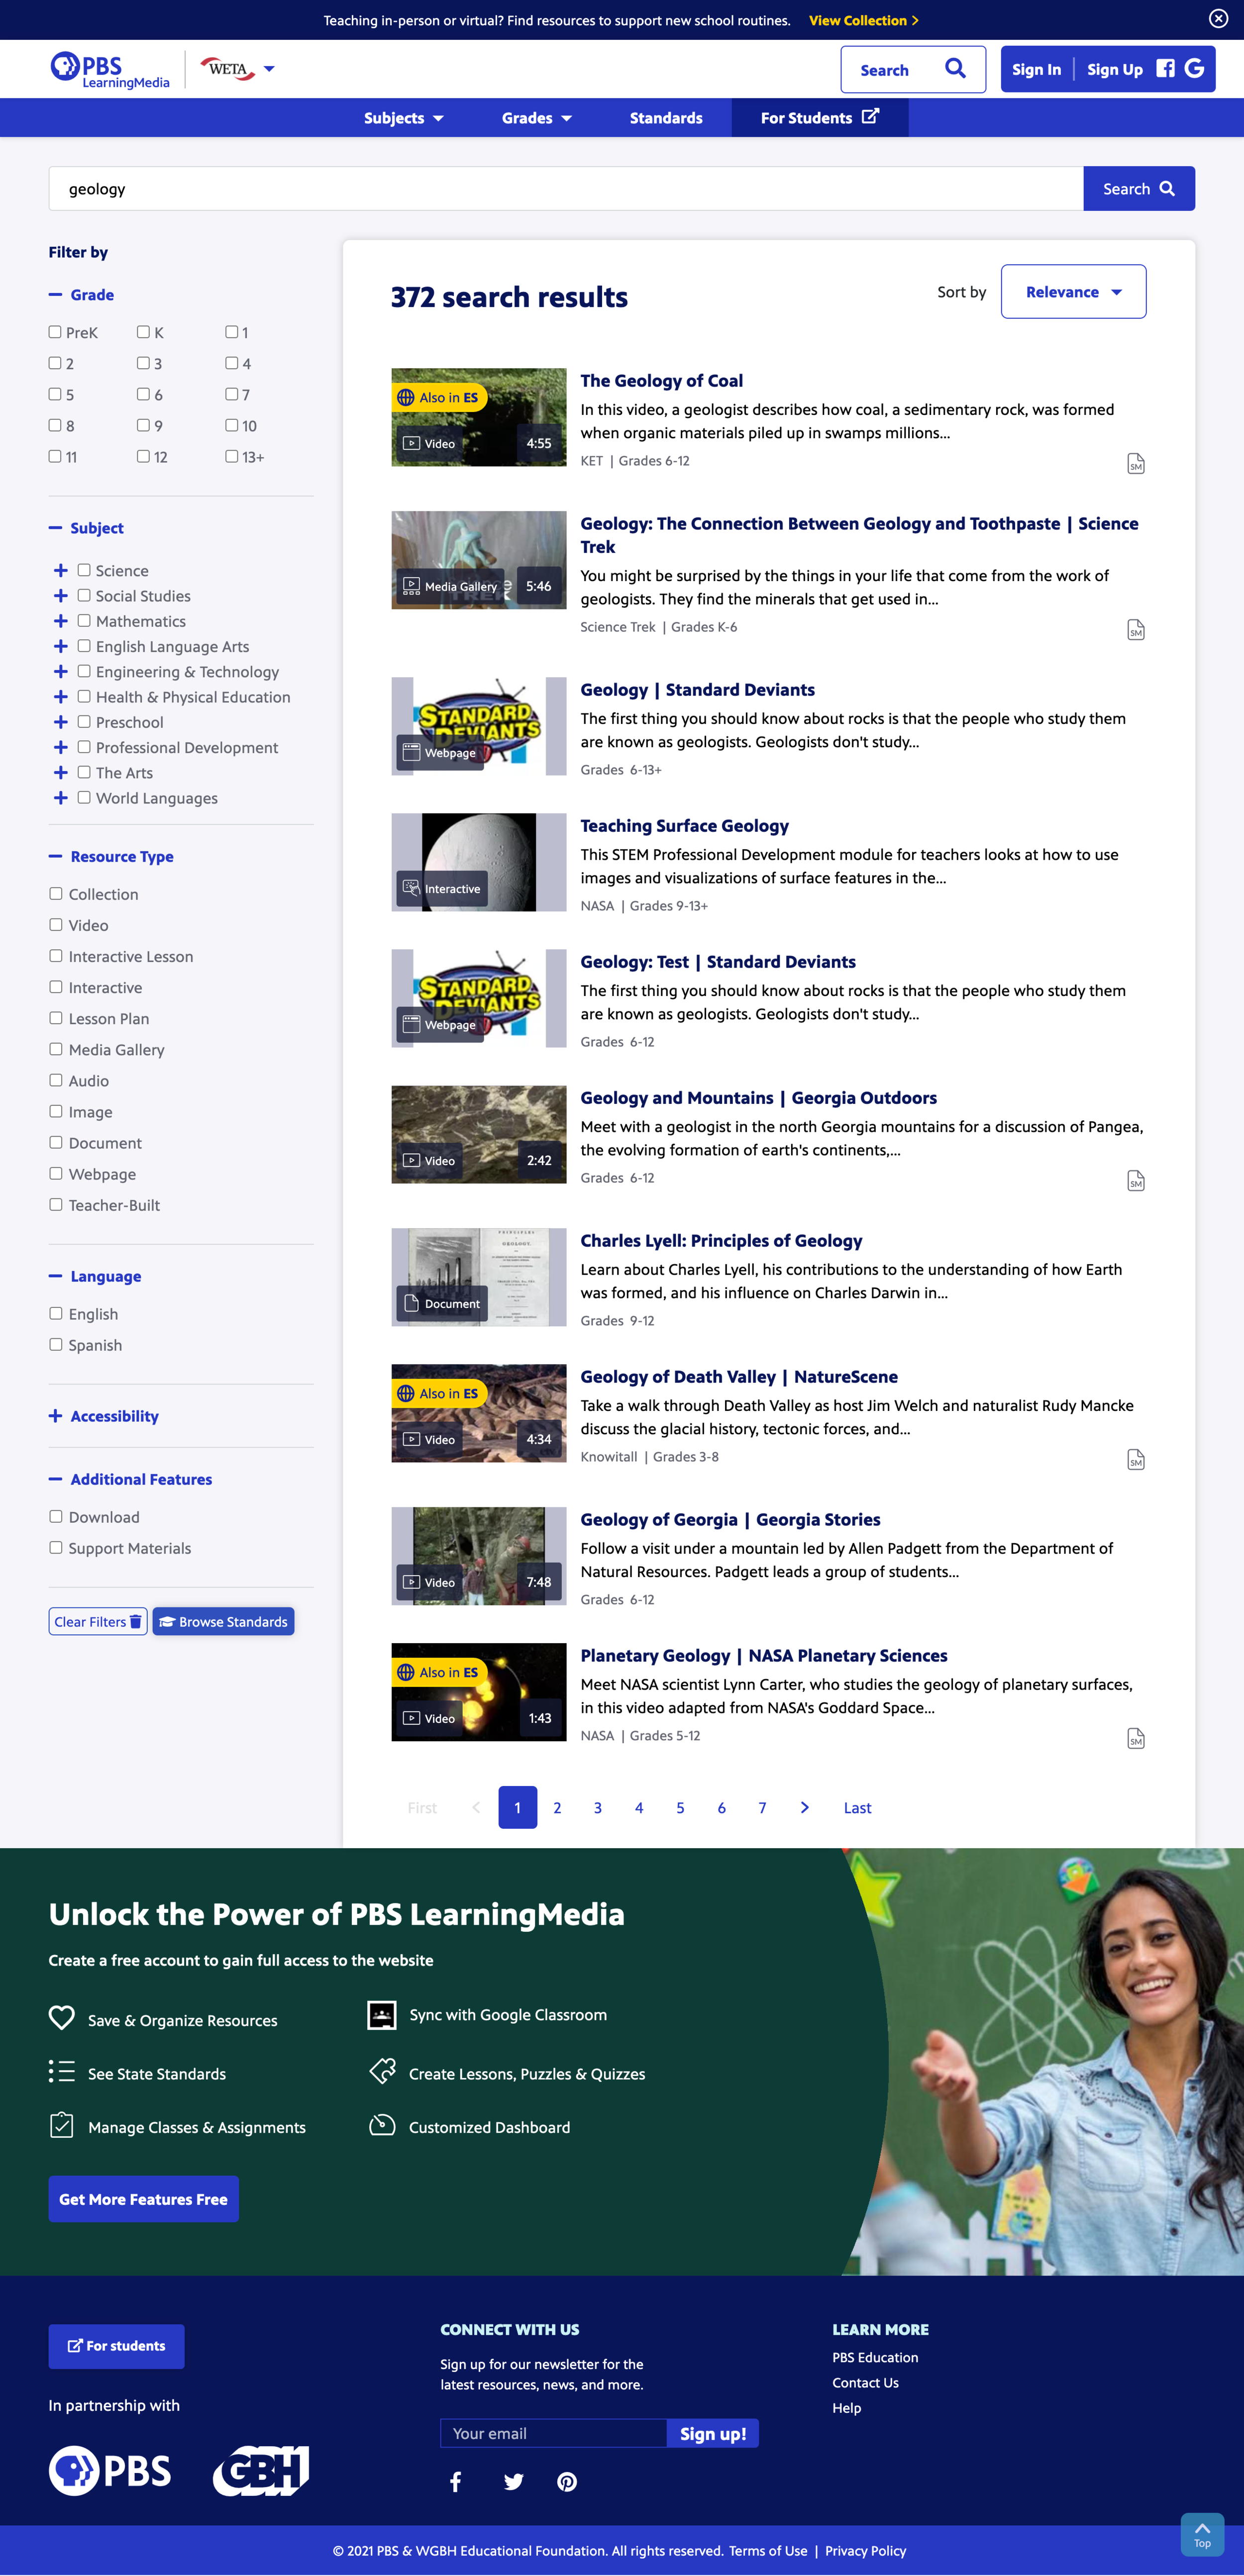
Task: Open the Grades menu
Action: coord(536,118)
